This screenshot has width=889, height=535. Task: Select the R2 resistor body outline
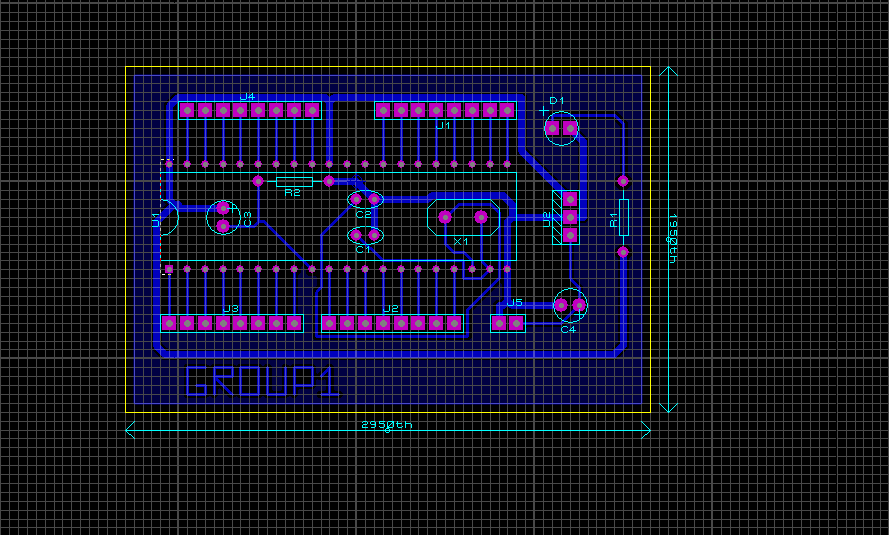tap(294, 181)
